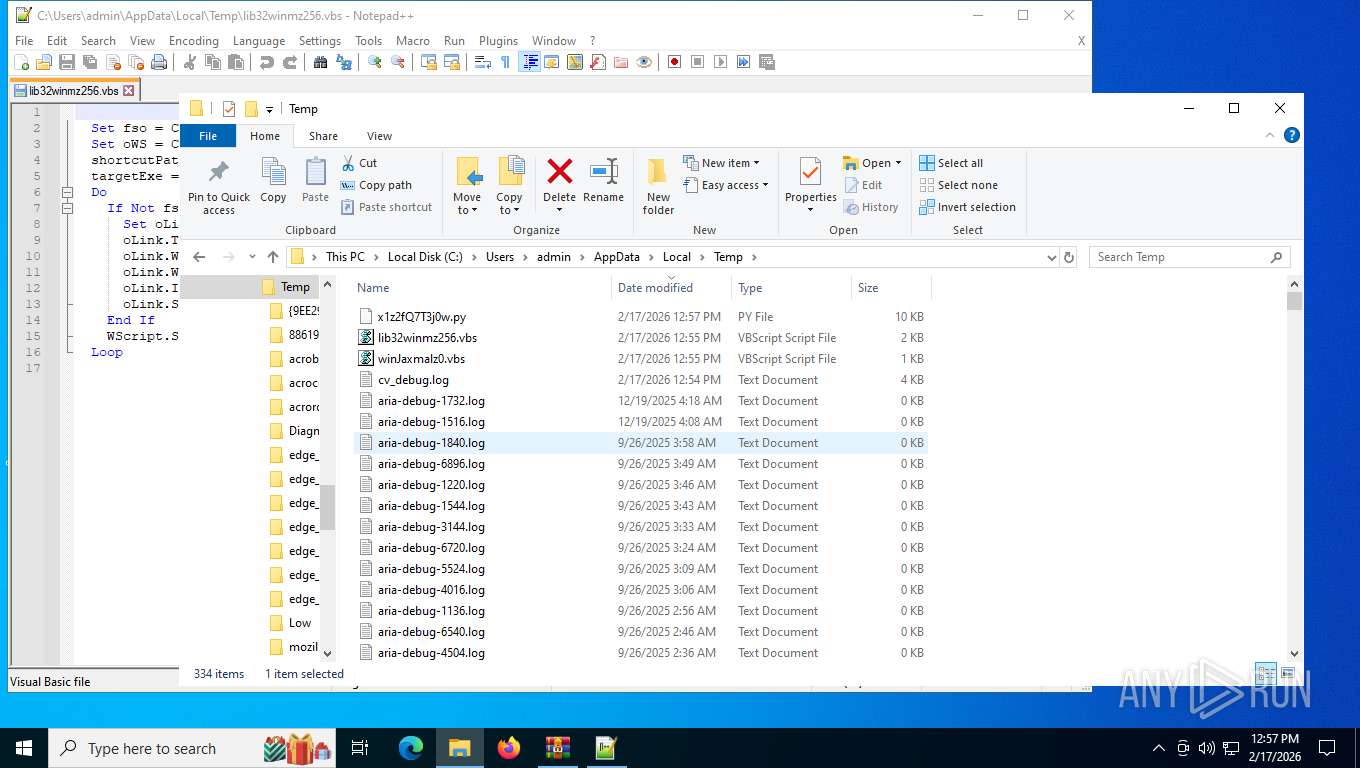This screenshot has height=768, width=1360.
Task: Select file x1z2fQ7T3j0w.py
Action: click(x=421, y=317)
